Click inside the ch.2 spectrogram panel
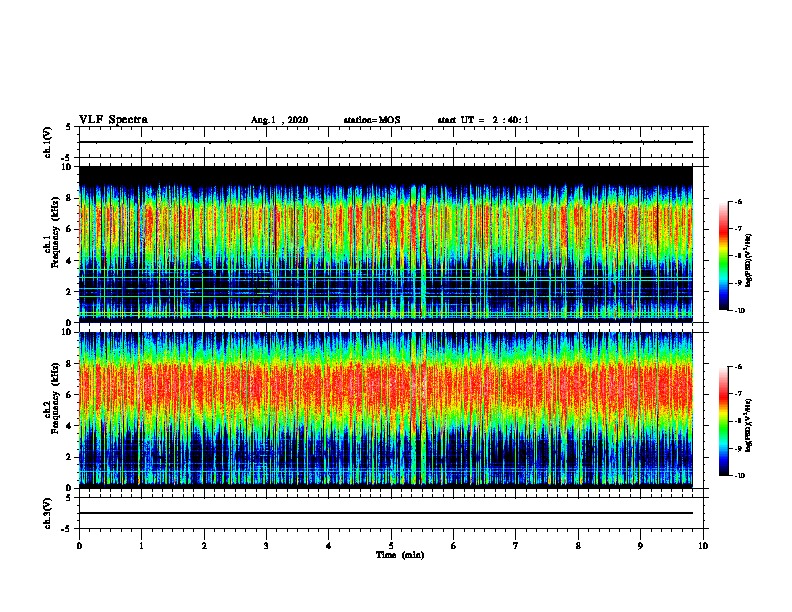The image size is (792, 612). click(x=386, y=410)
